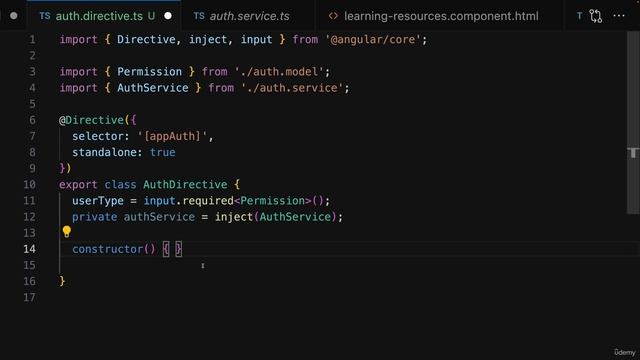Click the 'AuthDirective' class name
This screenshot has width=640, height=360.
pyautogui.click(x=185, y=184)
